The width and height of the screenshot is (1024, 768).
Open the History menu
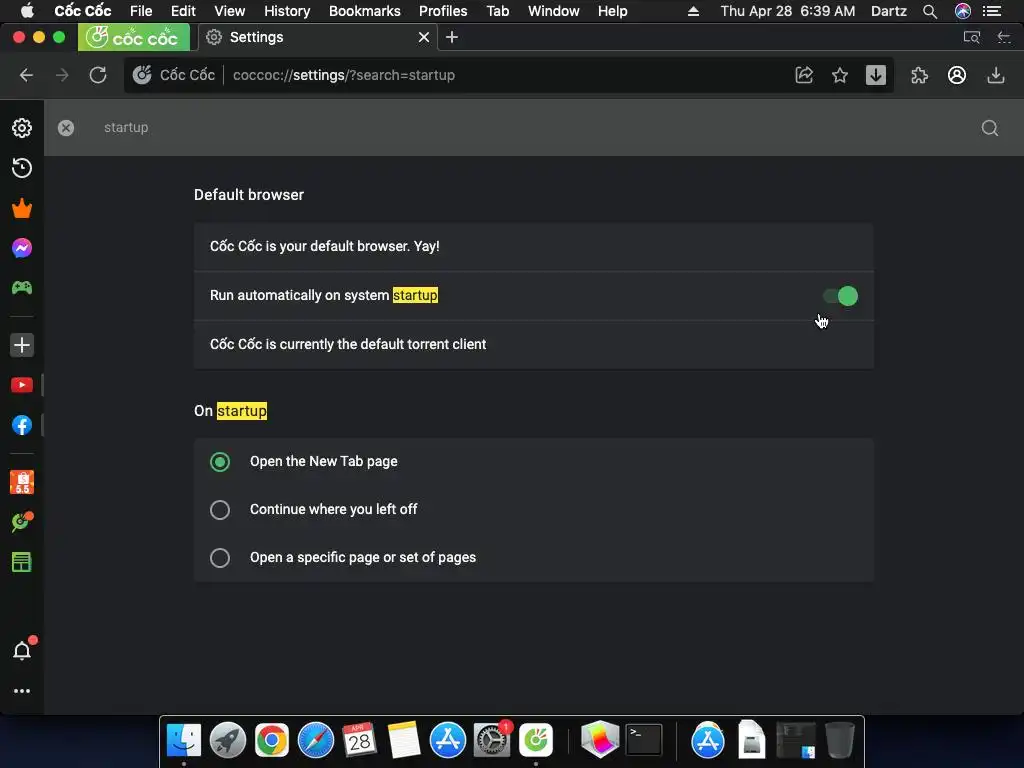click(287, 11)
